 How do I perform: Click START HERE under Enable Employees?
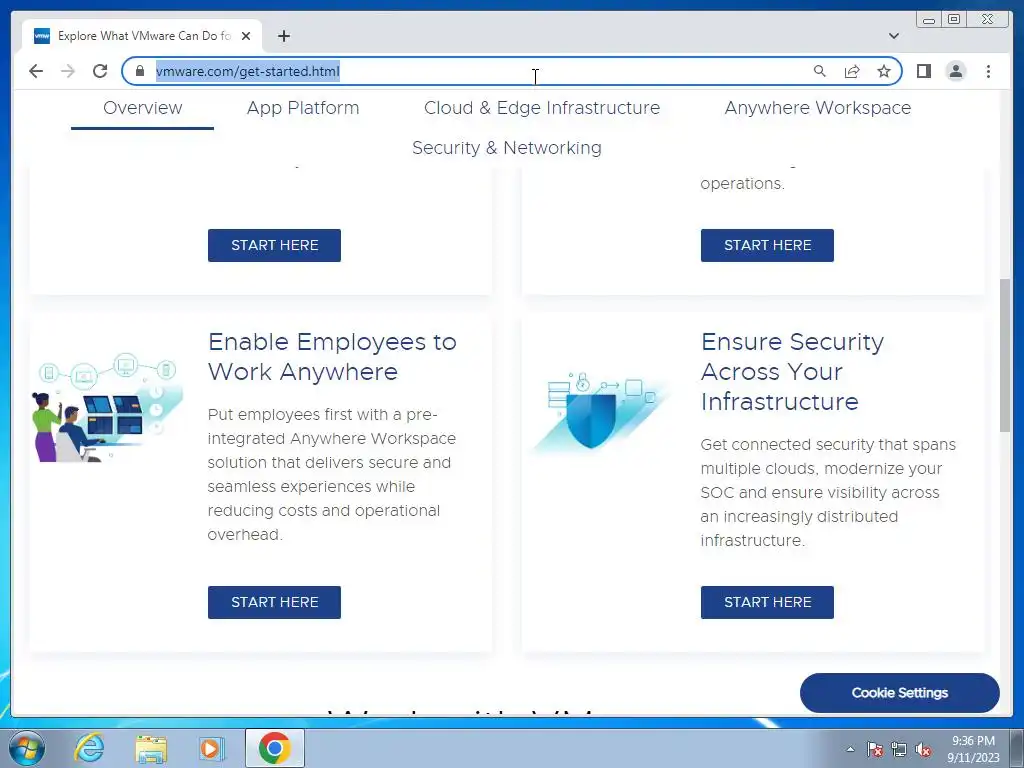click(274, 602)
